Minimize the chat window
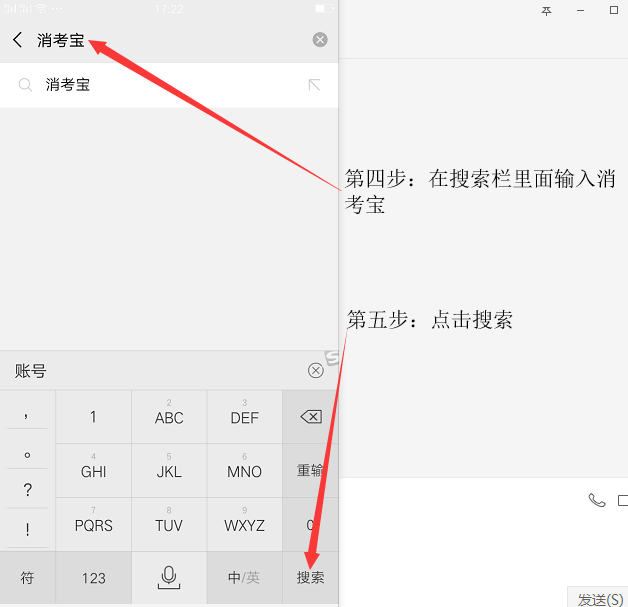Image resolution: width=628 pixels, height=607 pixels. point(580,11)
